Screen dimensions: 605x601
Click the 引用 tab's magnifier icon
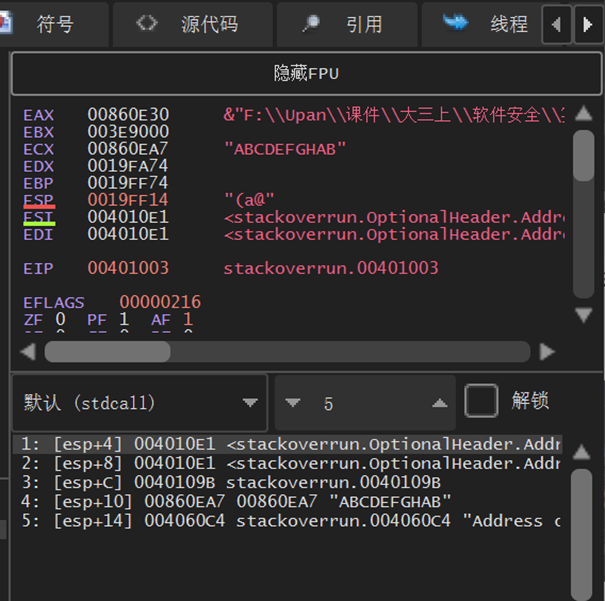311,23
